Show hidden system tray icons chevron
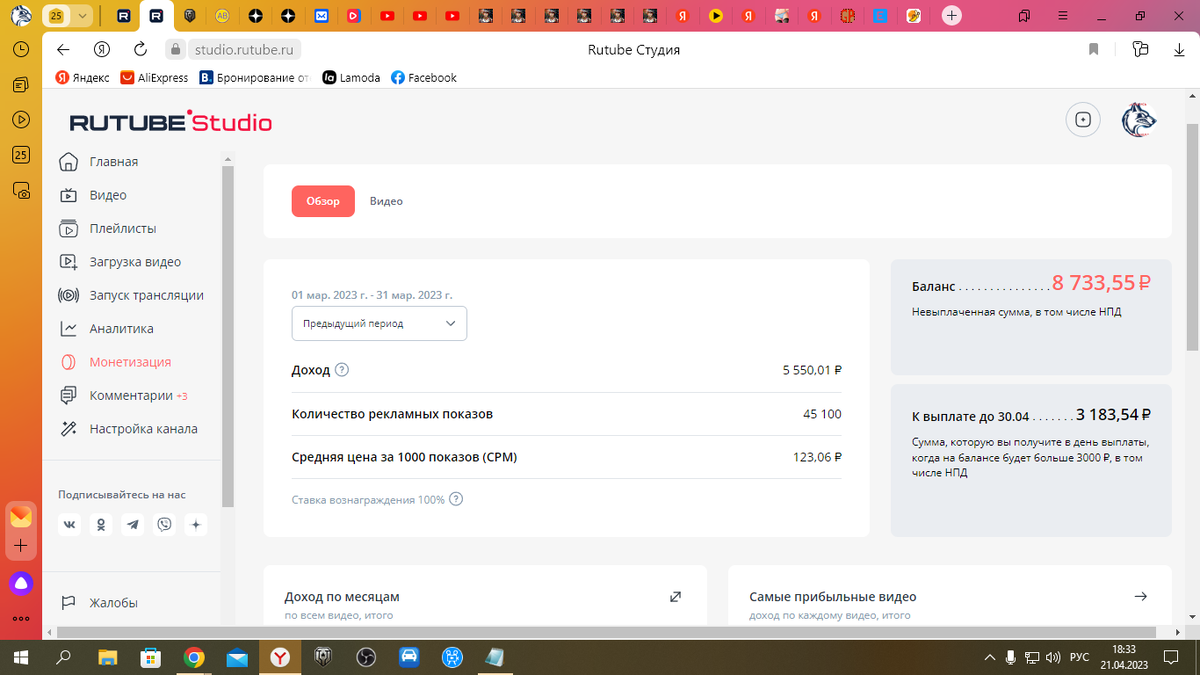Viewport: 1200px width, 675px height. (x=990, y=657)
